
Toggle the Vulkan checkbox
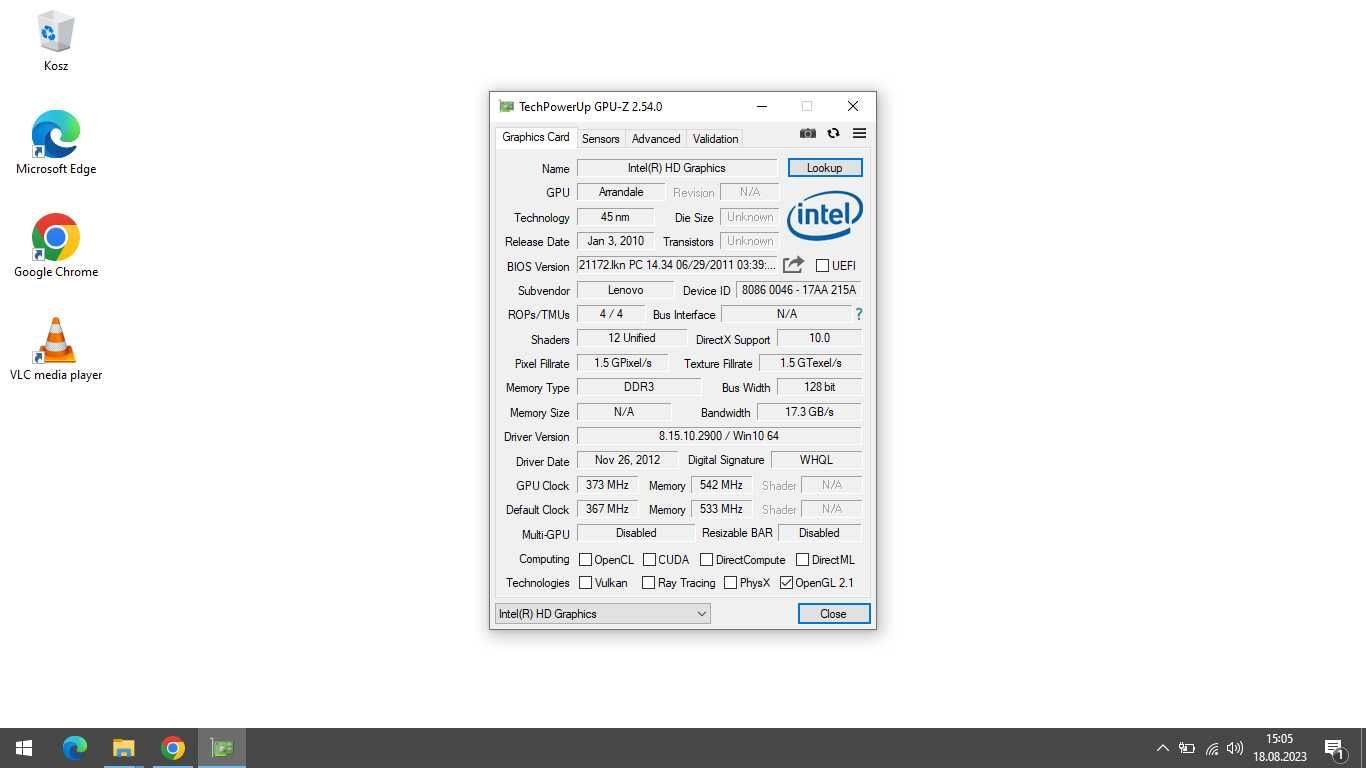[586, 583]
